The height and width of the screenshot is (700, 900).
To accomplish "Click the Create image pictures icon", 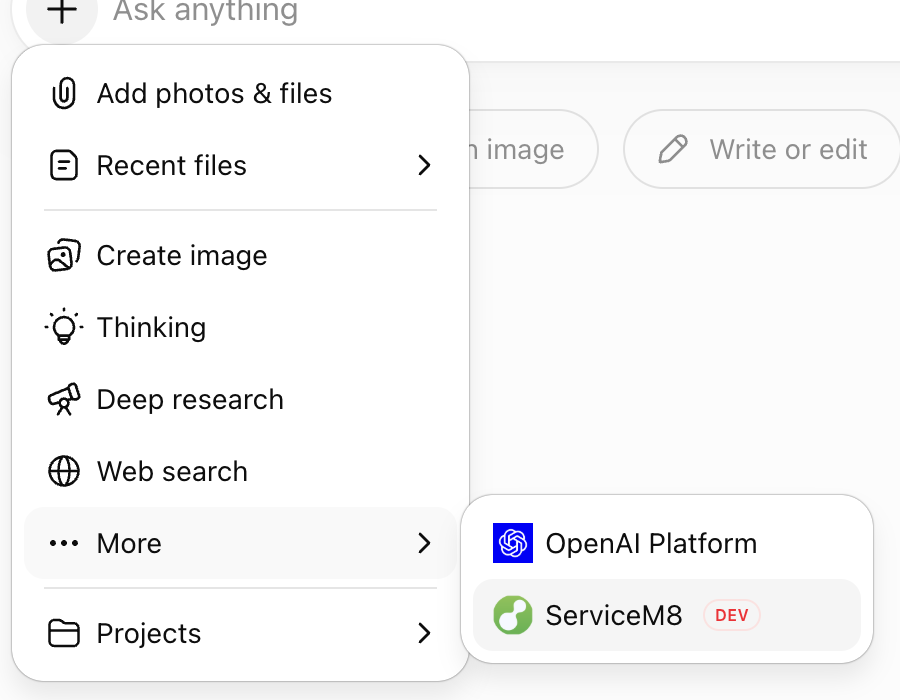I will (x=64, y=255).
